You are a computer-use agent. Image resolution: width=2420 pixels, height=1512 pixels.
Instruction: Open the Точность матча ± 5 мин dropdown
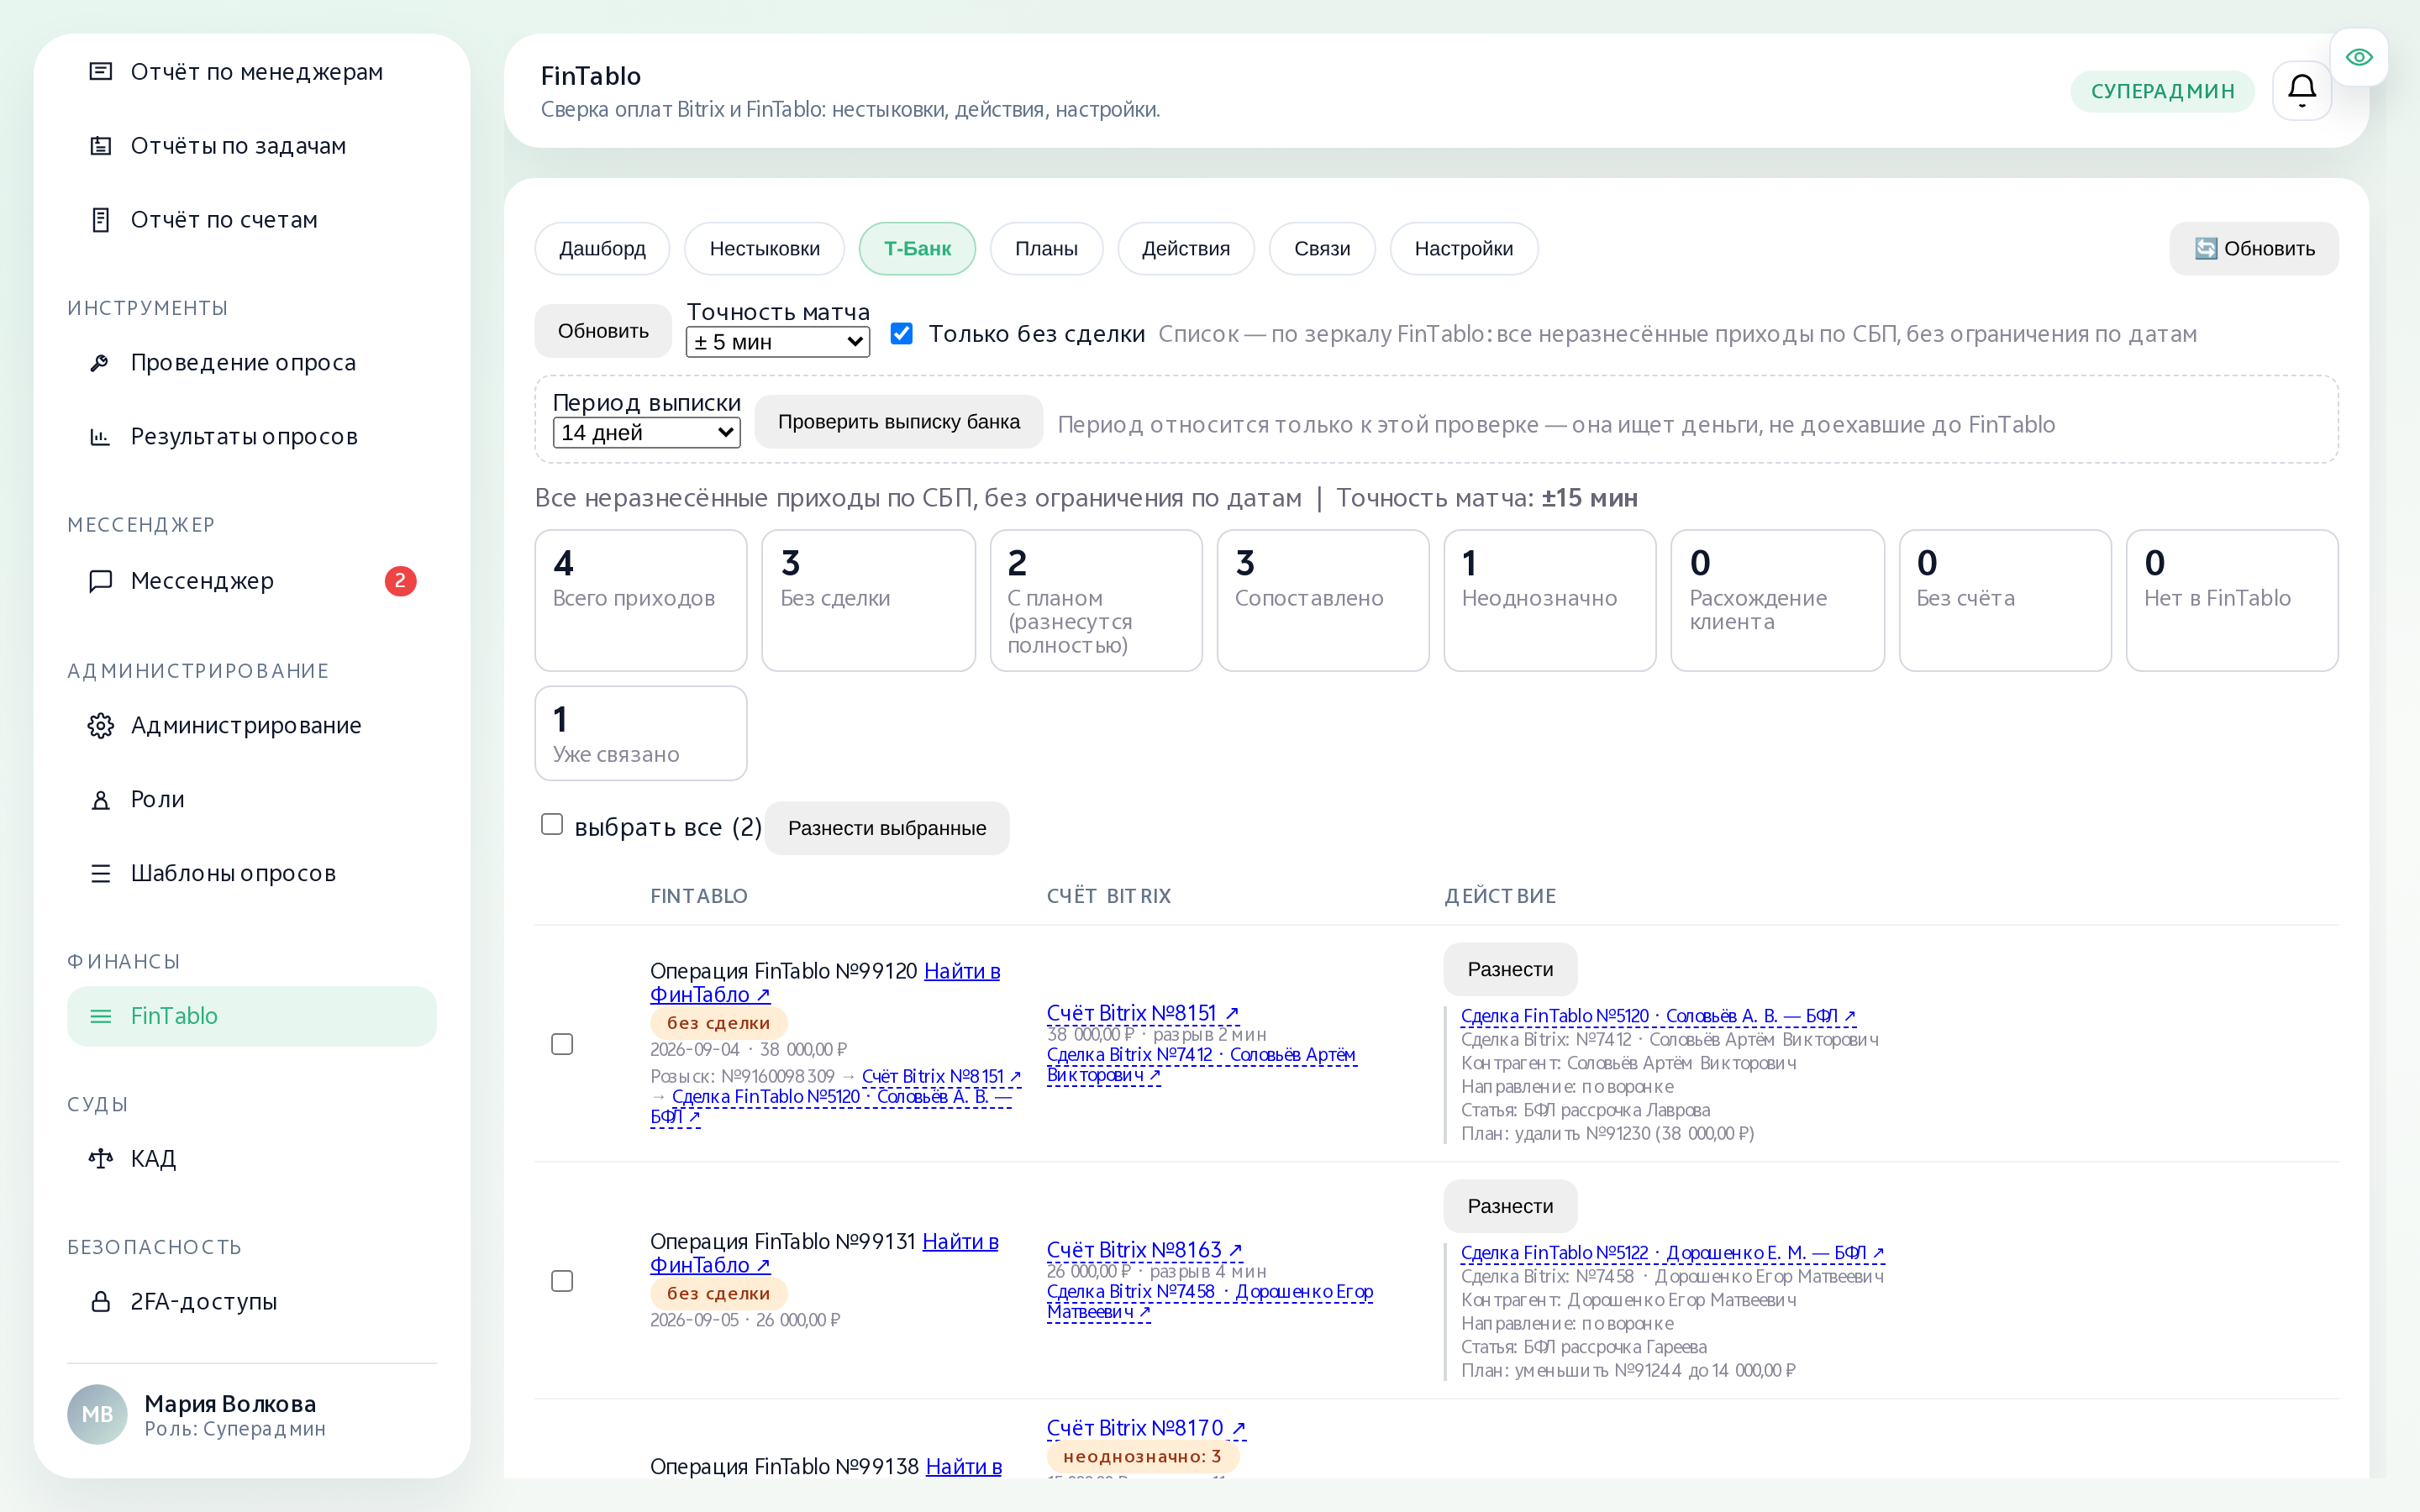[x=777, y=342]
